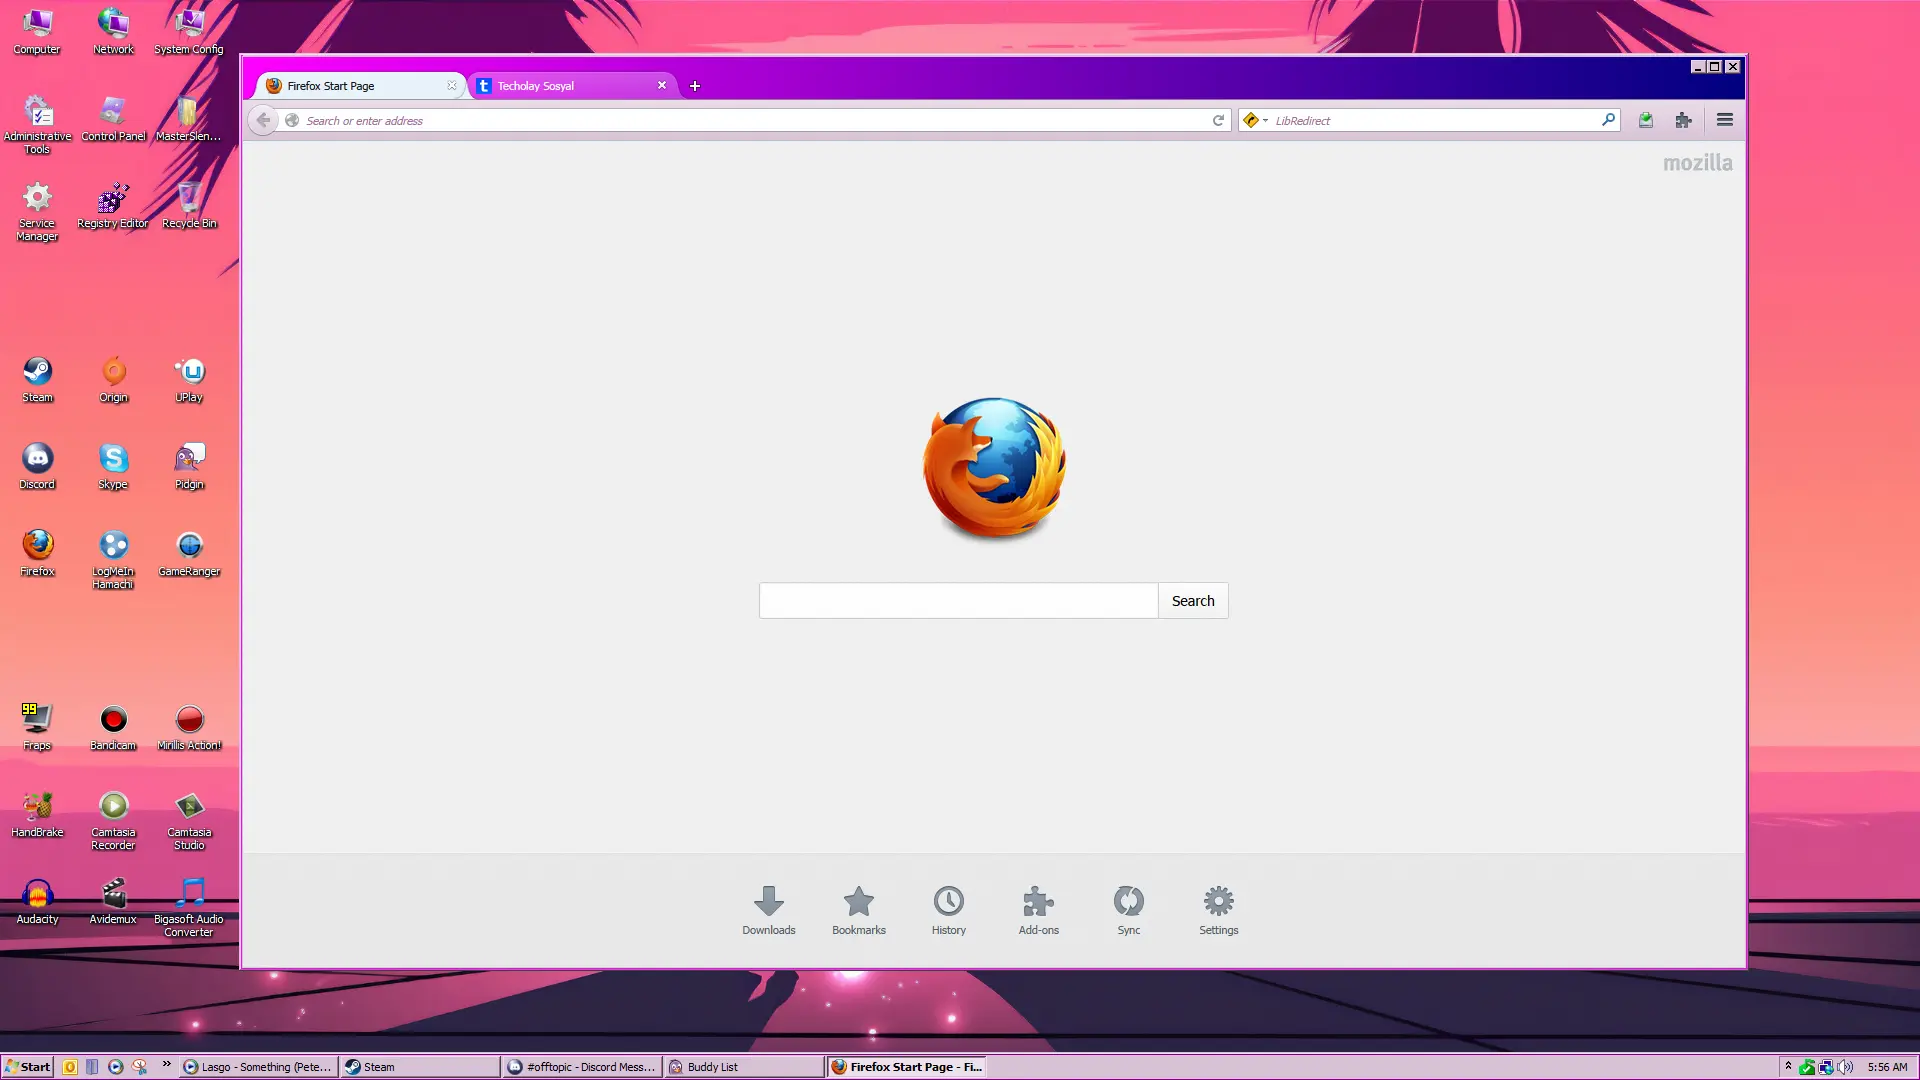Open Add-ons puzzle icon on start page
This screenshot has height=1080, width=1920.
(1038, 910)
